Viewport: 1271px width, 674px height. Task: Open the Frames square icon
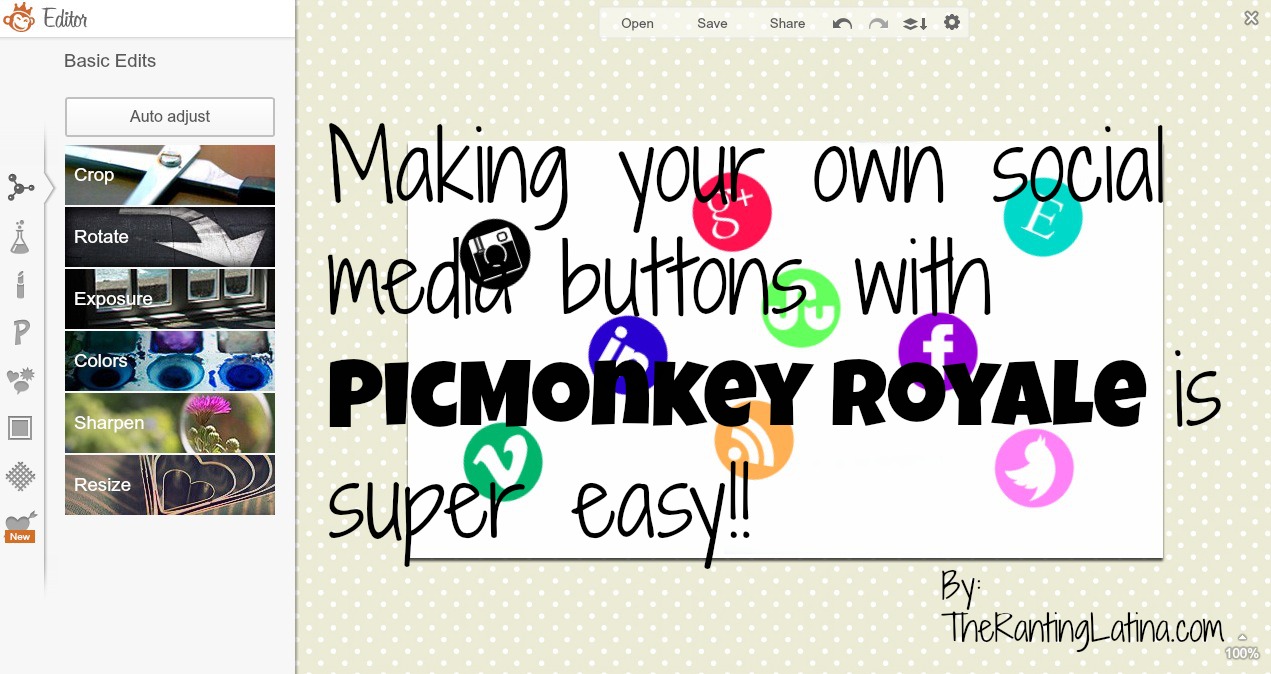pos(20,429)
